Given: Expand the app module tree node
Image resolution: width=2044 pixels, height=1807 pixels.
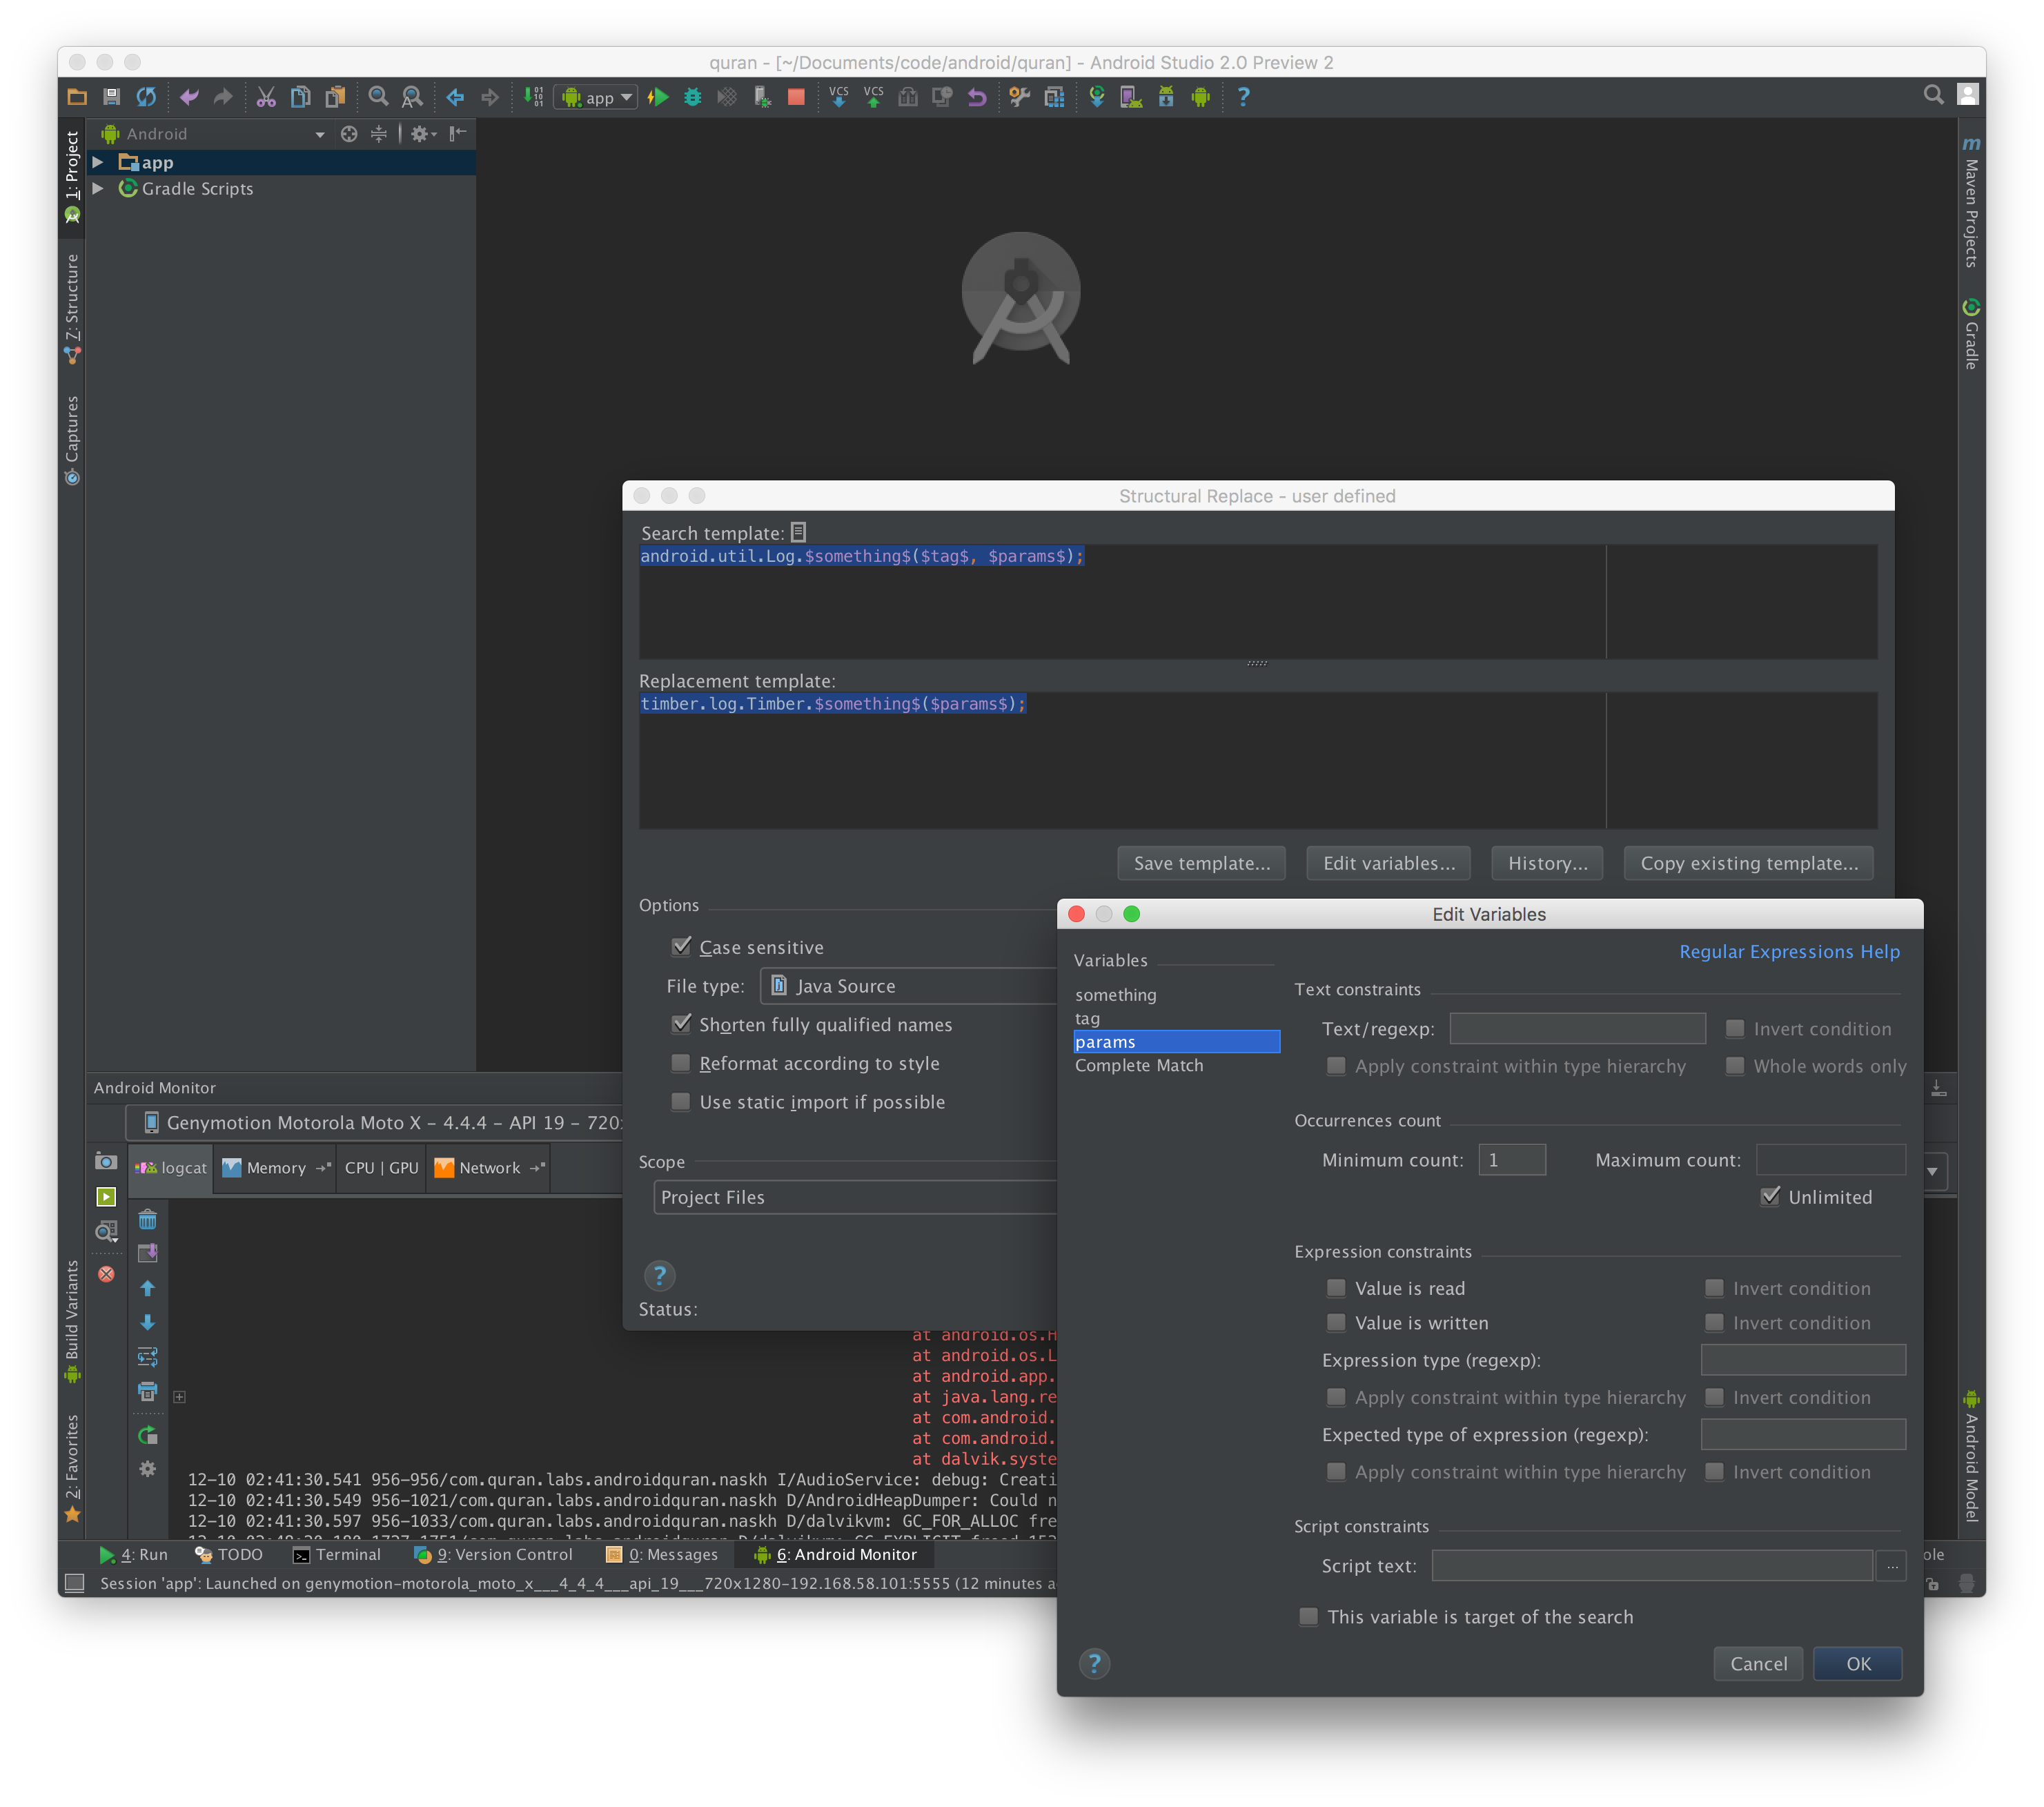Looking at the screenshot, I should 98,162.
